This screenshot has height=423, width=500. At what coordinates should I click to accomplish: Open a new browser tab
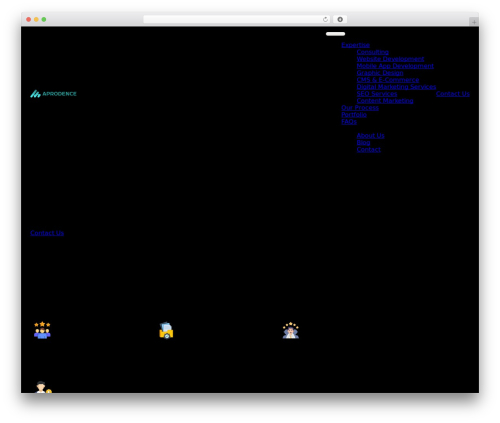pos(474,22)
